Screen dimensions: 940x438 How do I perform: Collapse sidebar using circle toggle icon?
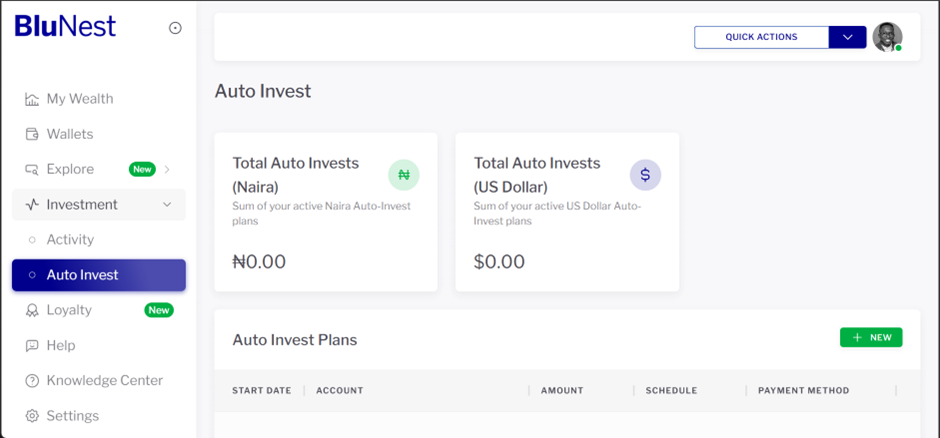point(176,28)
